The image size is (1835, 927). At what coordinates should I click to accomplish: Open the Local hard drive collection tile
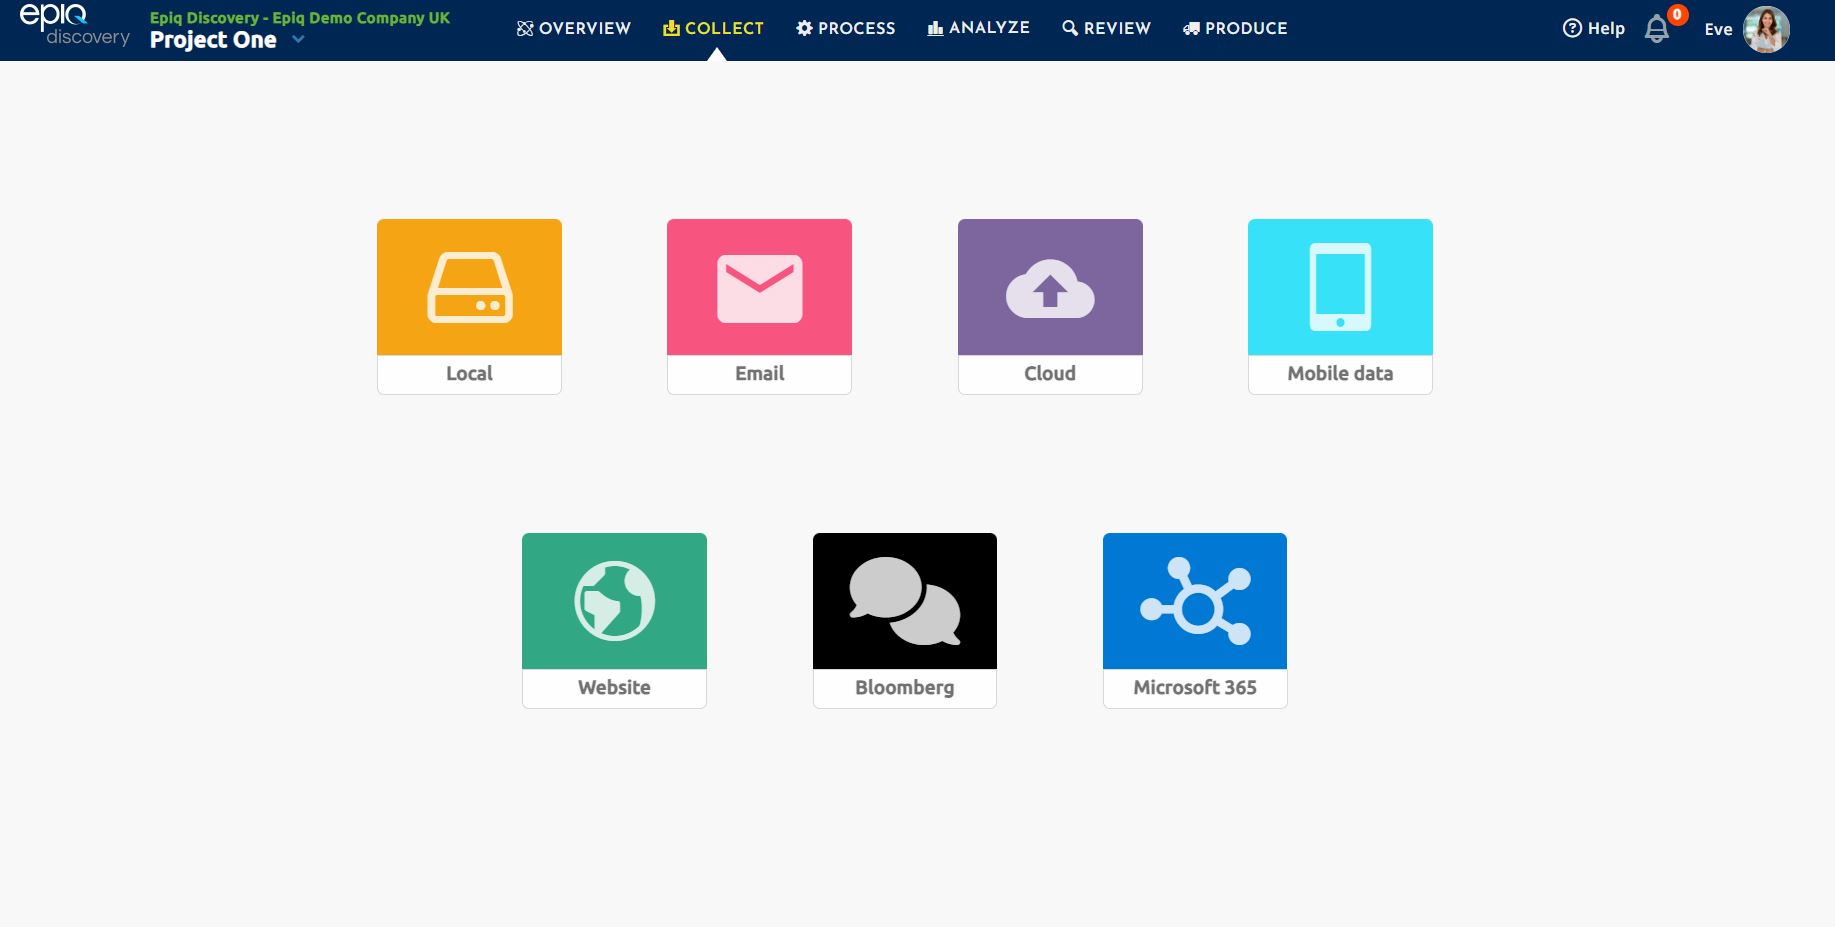tap(469, 306)
